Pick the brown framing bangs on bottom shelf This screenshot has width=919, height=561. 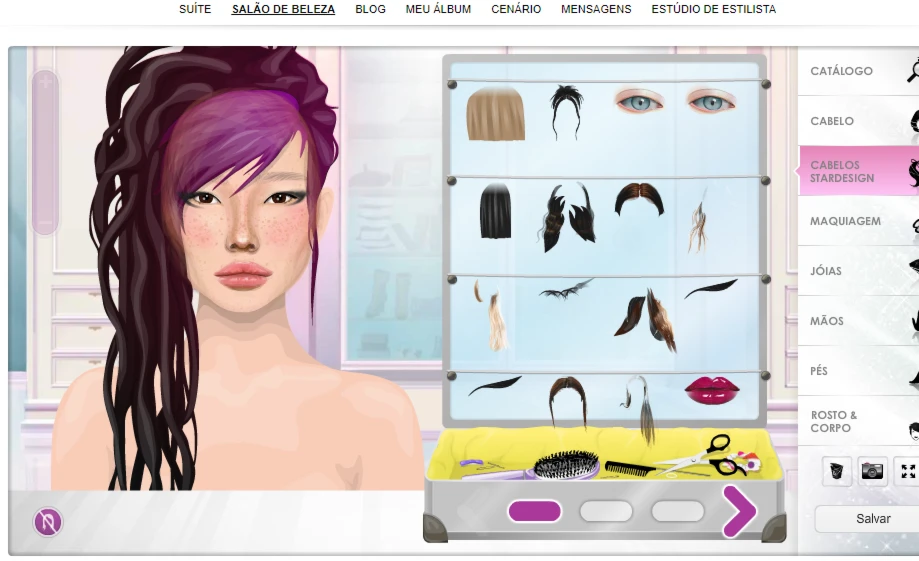(x=567, y=402)
